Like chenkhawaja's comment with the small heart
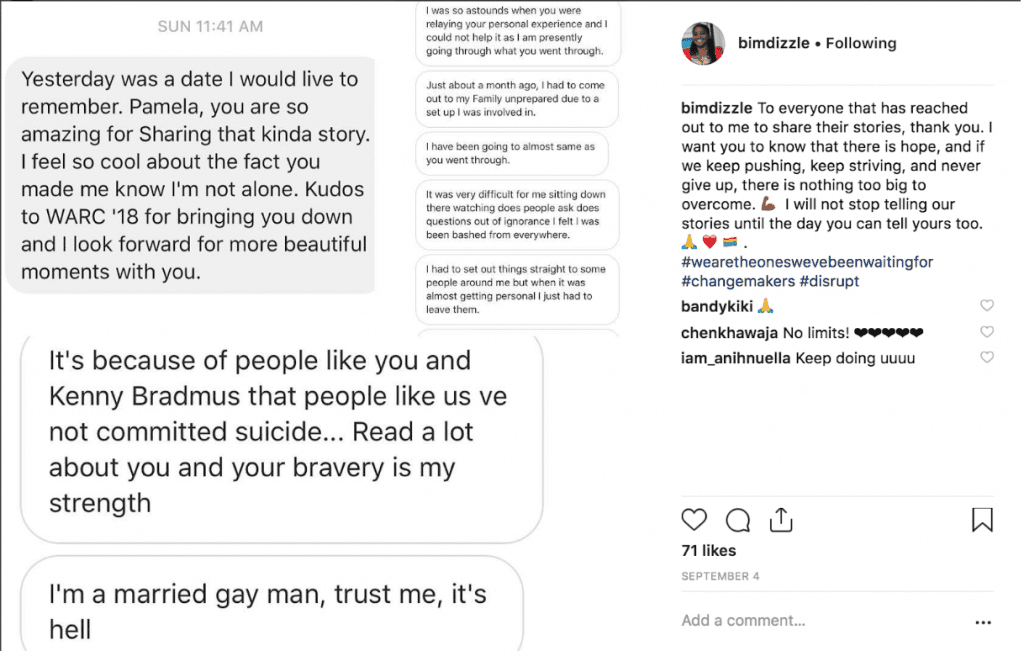The image size is (1024, 656). tap(987, 332)
